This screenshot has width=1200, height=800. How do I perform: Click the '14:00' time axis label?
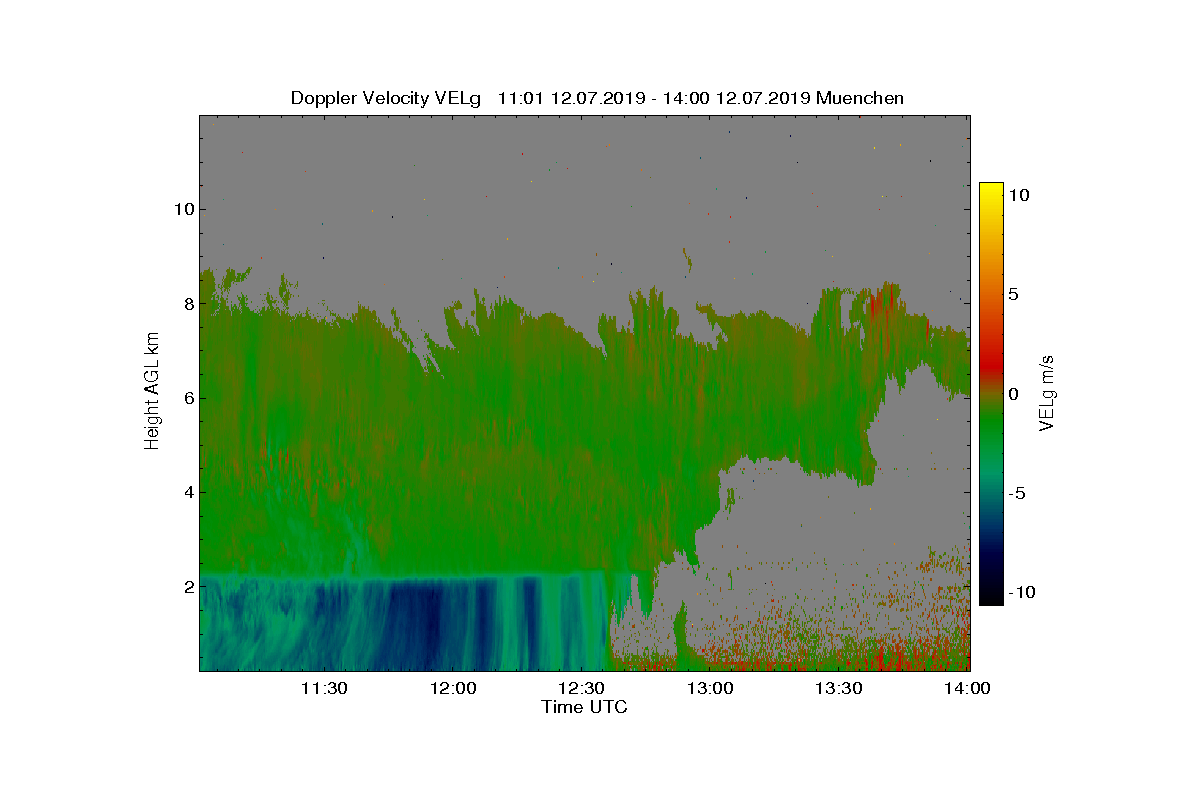click(969, 688)
